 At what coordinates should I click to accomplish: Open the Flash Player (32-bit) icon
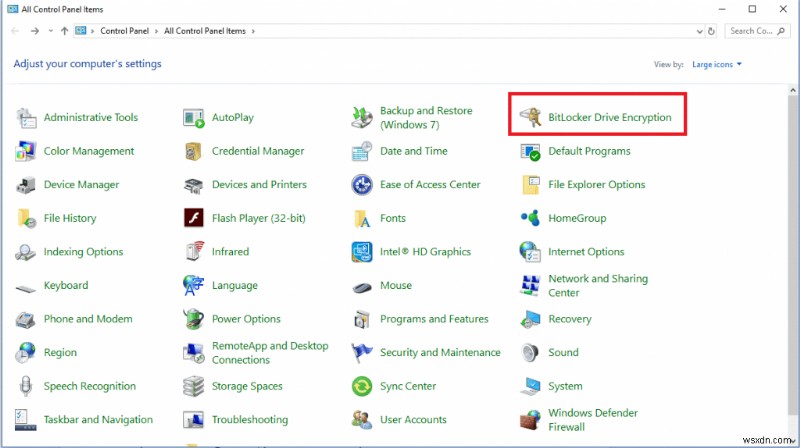(x=193, y=218)
